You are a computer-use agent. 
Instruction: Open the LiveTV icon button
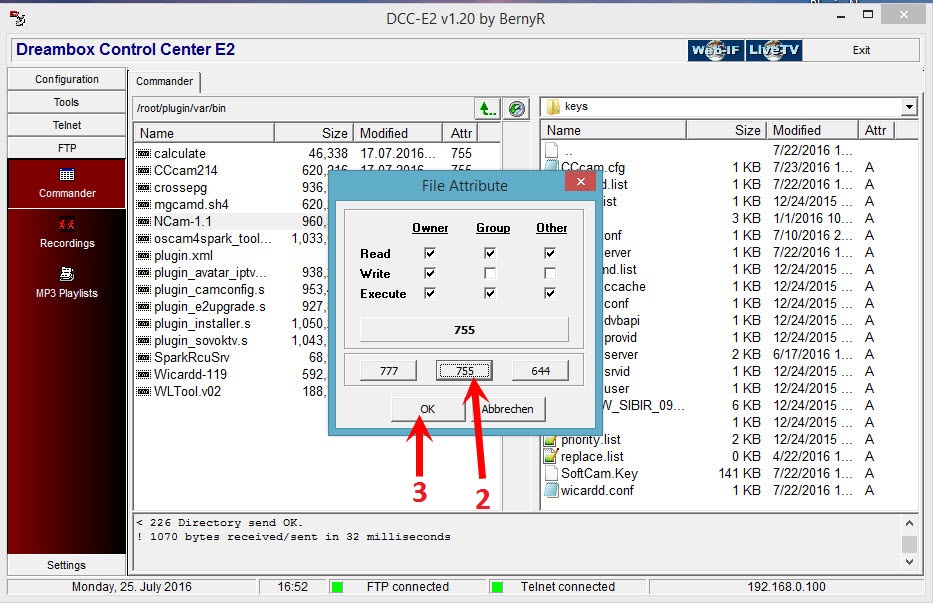774,50
